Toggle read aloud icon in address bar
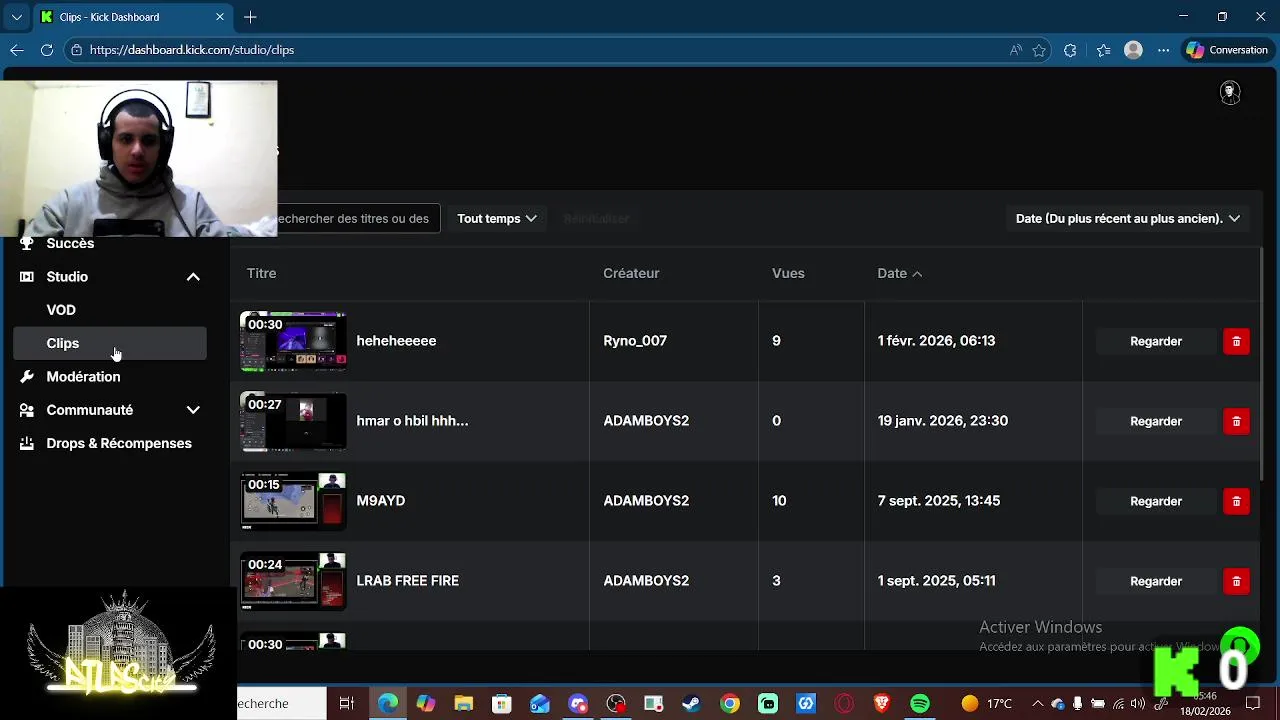The height and width of the screenshot is (720, 1280). [x=1016, y=50]
